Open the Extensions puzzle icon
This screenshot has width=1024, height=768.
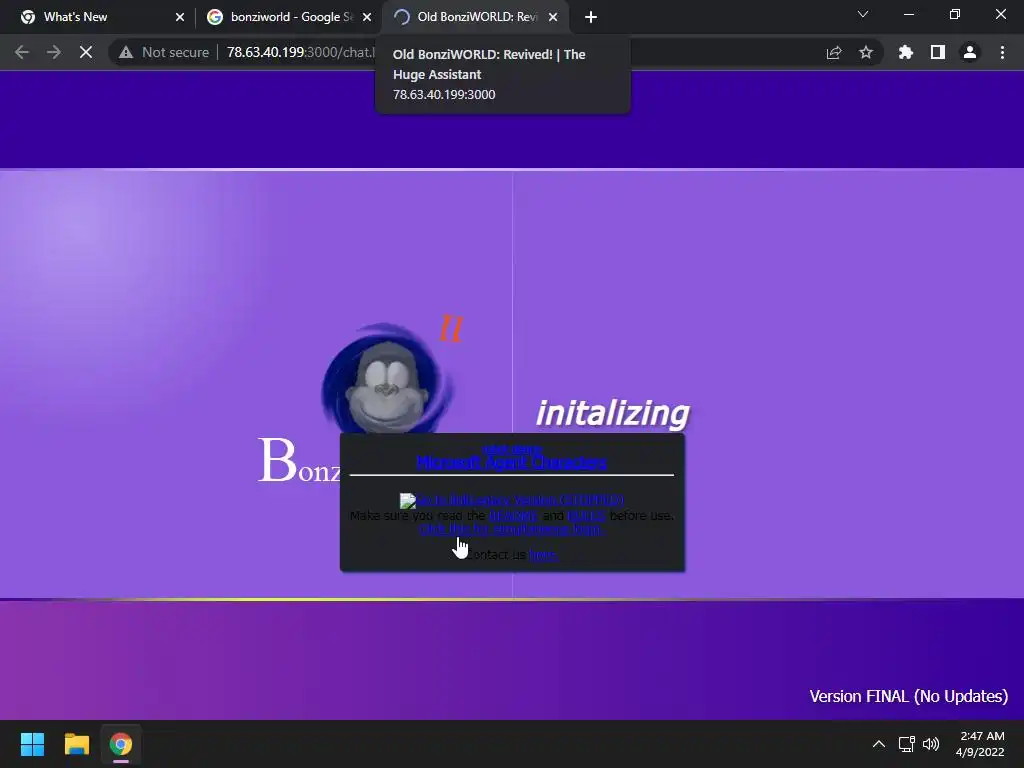905,52
